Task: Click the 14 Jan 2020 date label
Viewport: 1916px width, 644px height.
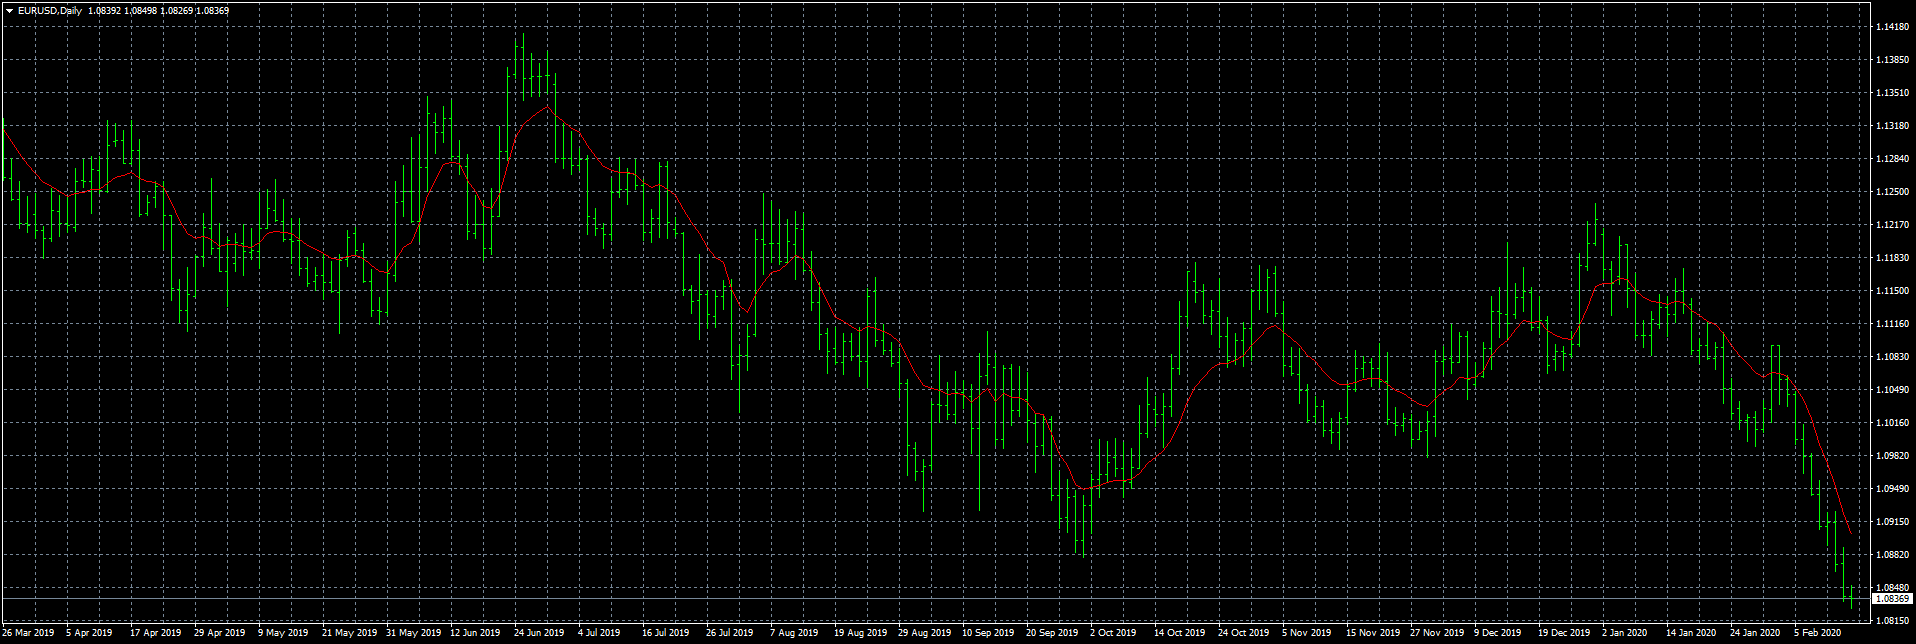Action: [x=1691, y=633]
